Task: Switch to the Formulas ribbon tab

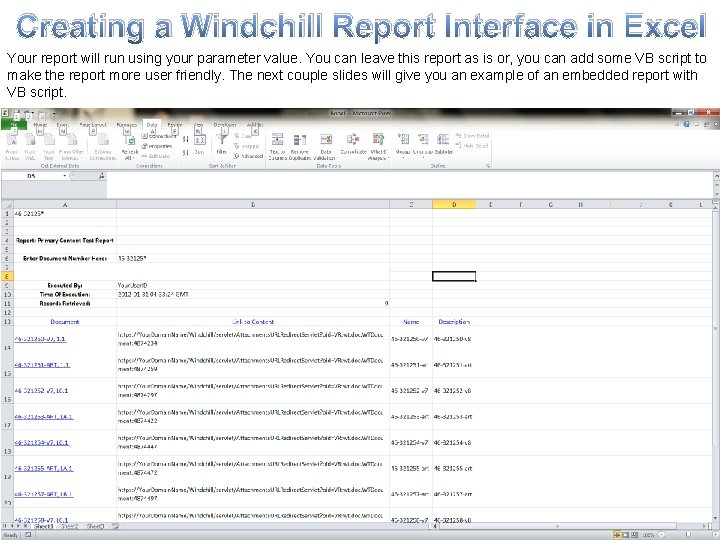Action: 126,125
